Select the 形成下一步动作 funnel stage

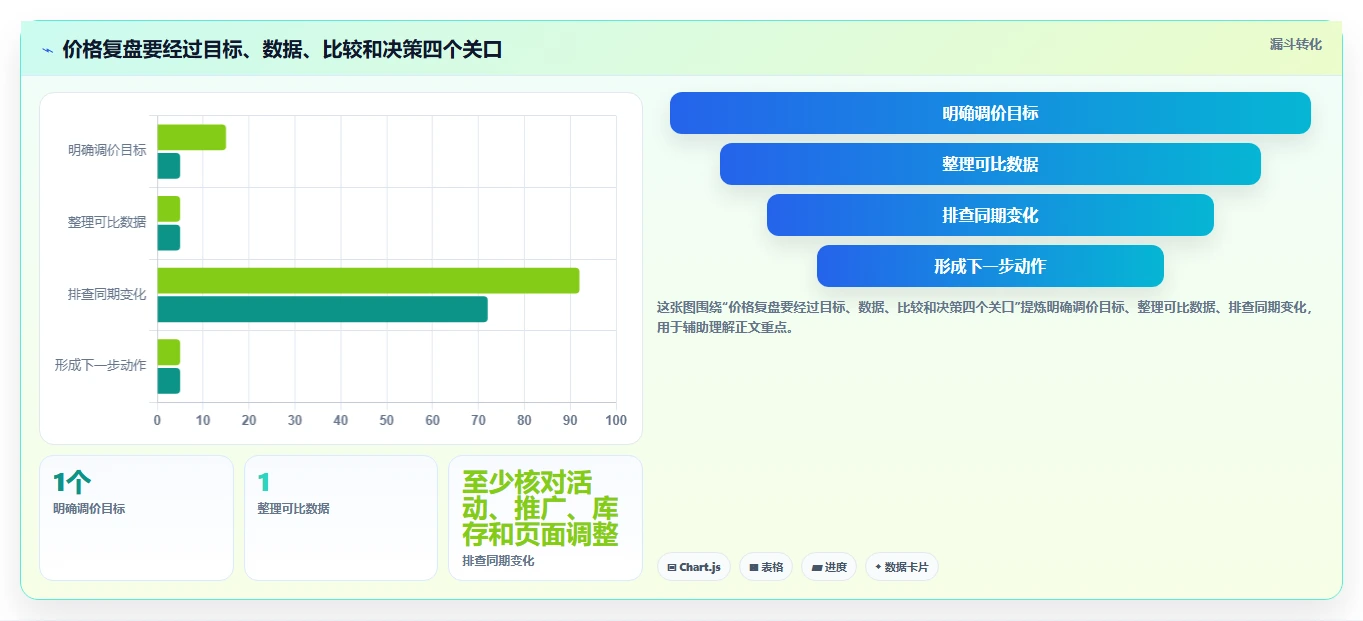[x=990, y=266]
